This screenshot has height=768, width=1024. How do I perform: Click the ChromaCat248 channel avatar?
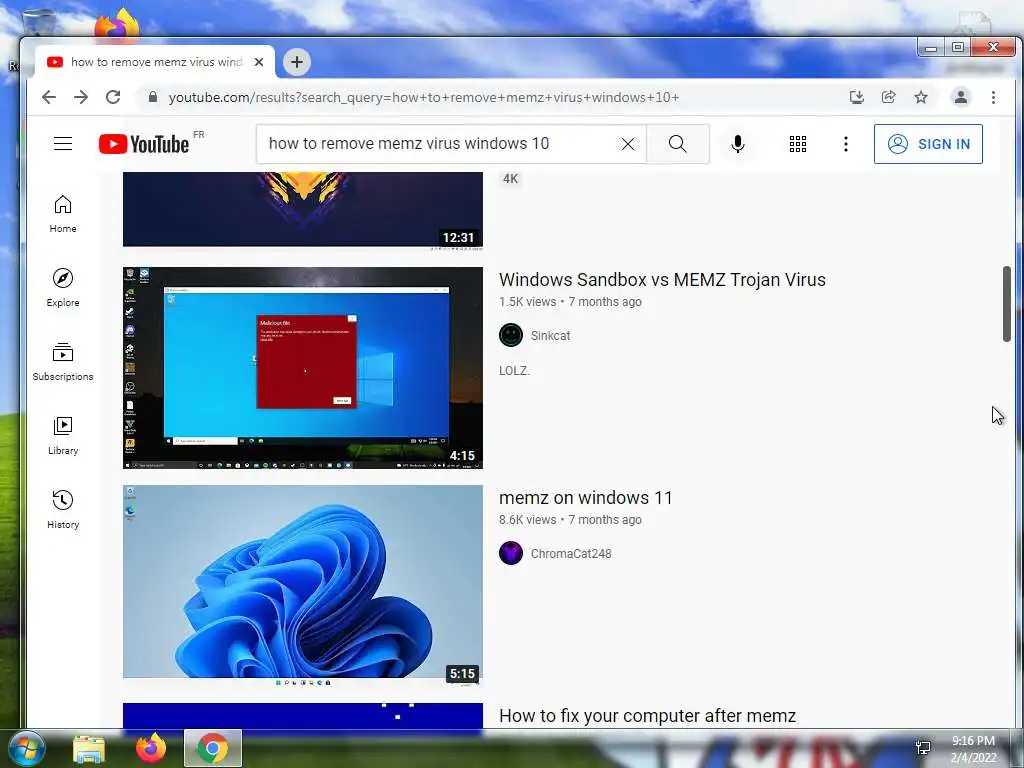coord(511,554)
